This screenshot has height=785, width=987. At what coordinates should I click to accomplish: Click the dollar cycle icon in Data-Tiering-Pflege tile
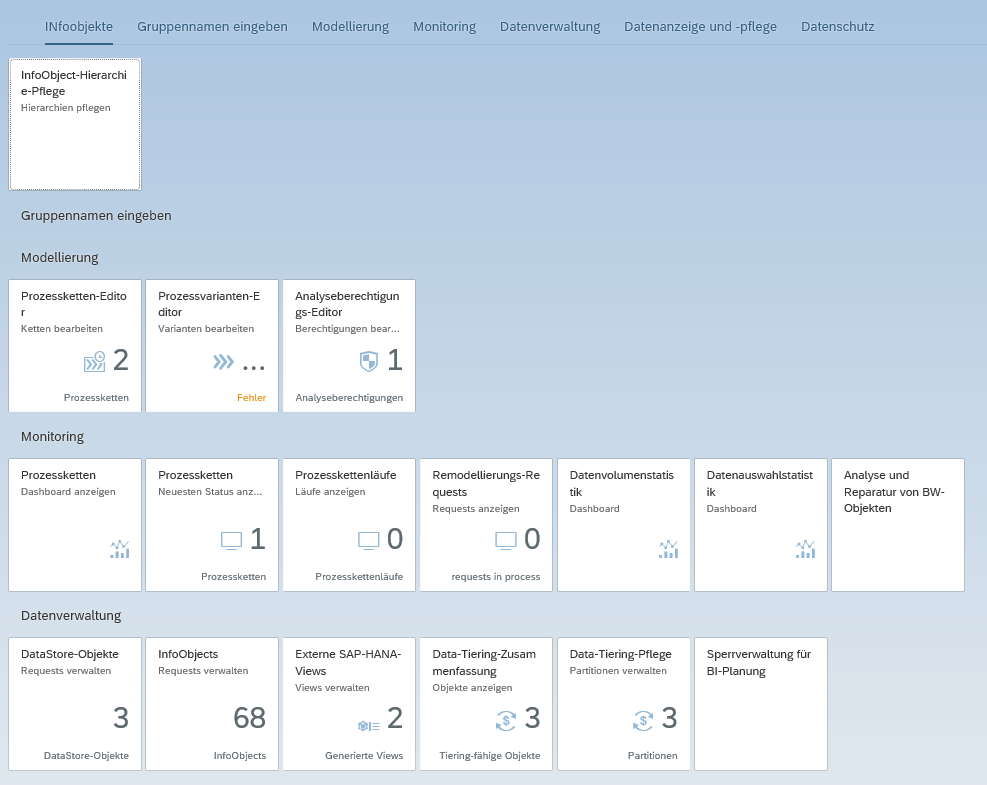pos(643,719)
